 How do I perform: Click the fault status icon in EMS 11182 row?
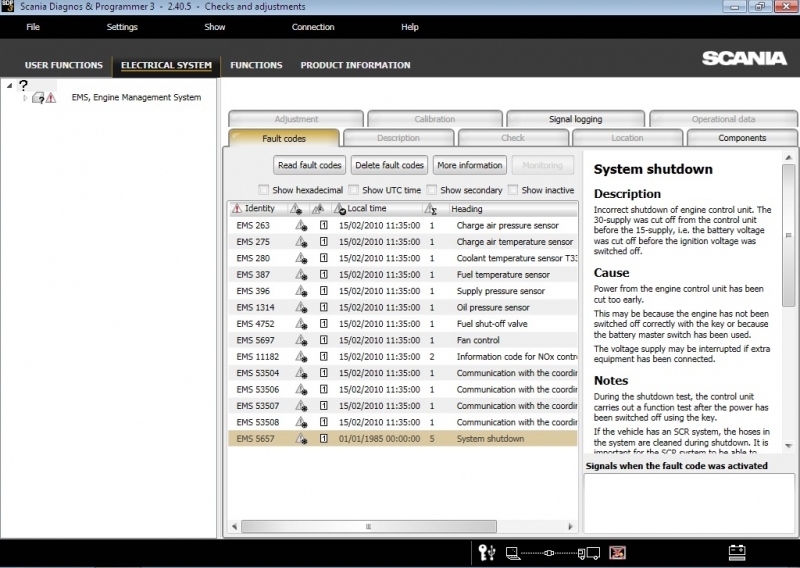(301, 356)
